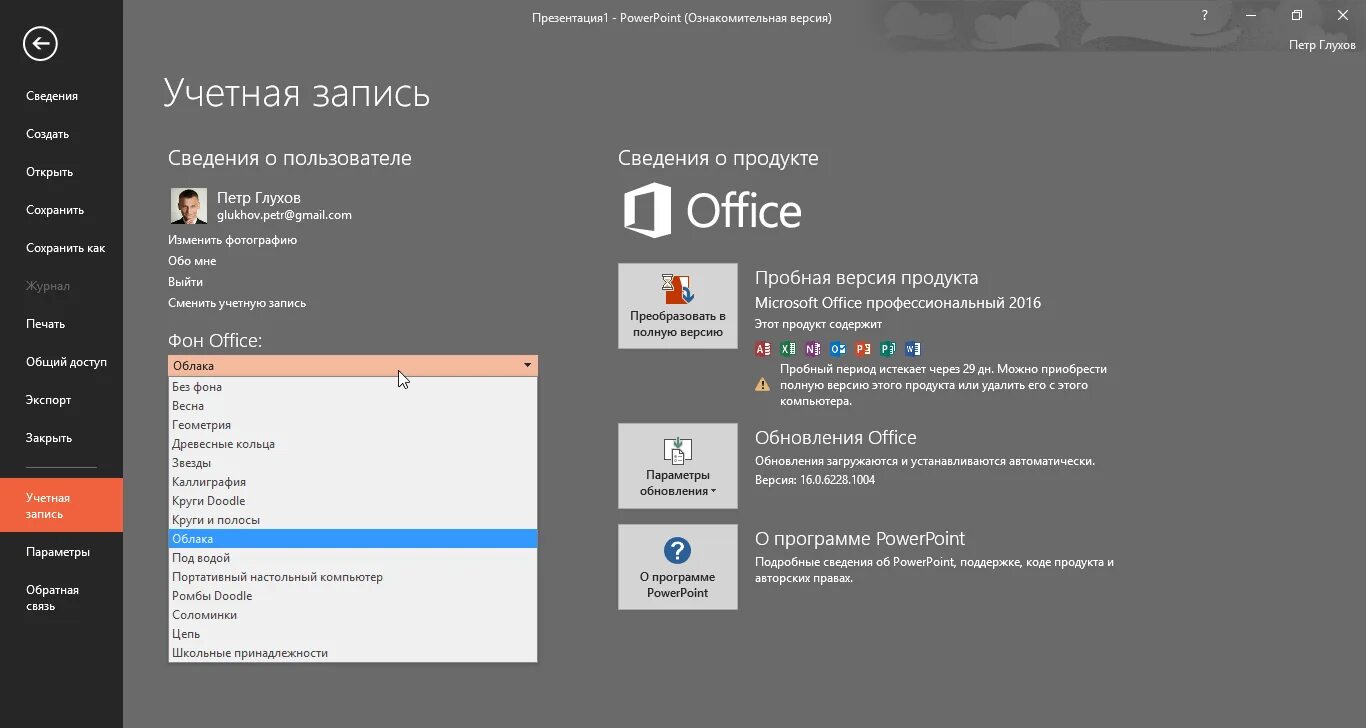Select Учетная запись sidebar tab
Image resolution: width=1366 pixels, height=728 pixels.
(x=61, y=505)
